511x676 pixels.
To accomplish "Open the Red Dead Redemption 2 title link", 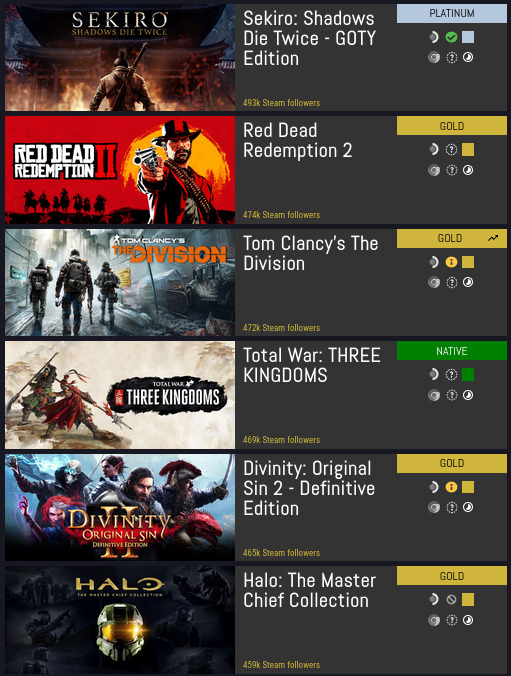I will tap(298, 141).
